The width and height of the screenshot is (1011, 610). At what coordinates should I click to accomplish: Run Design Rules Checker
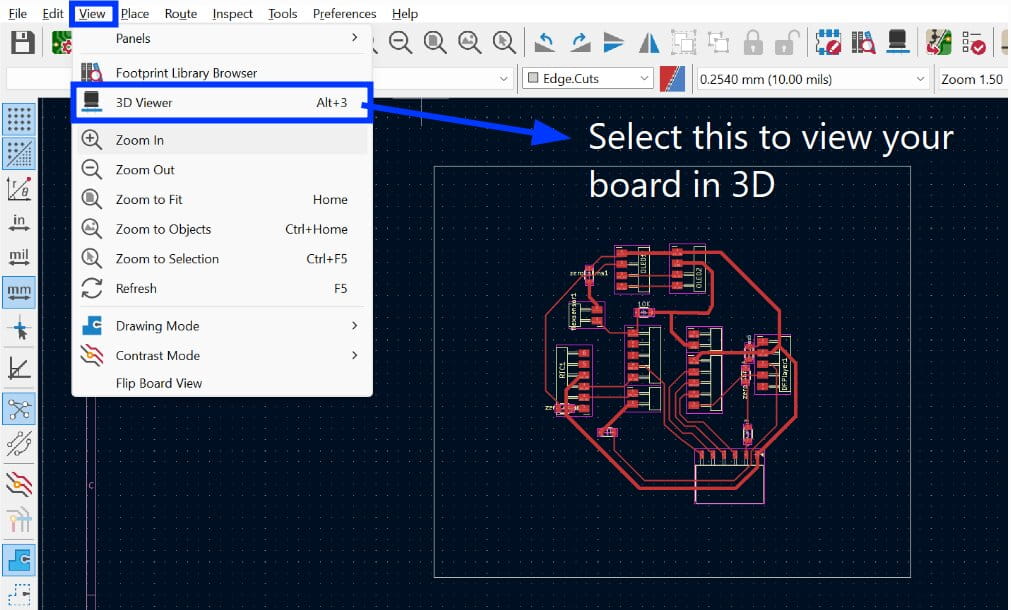point(973,43)
